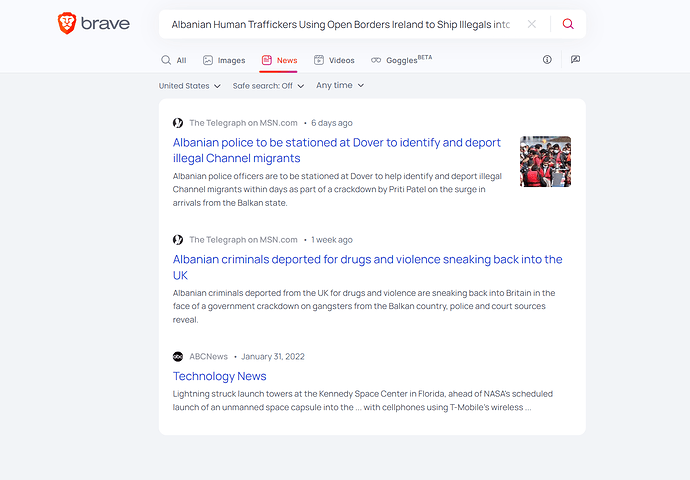The width and height of the screenshot is (690, 480).
Task: Click the 'ABCNews' source name
Action: tap(209, 356)
